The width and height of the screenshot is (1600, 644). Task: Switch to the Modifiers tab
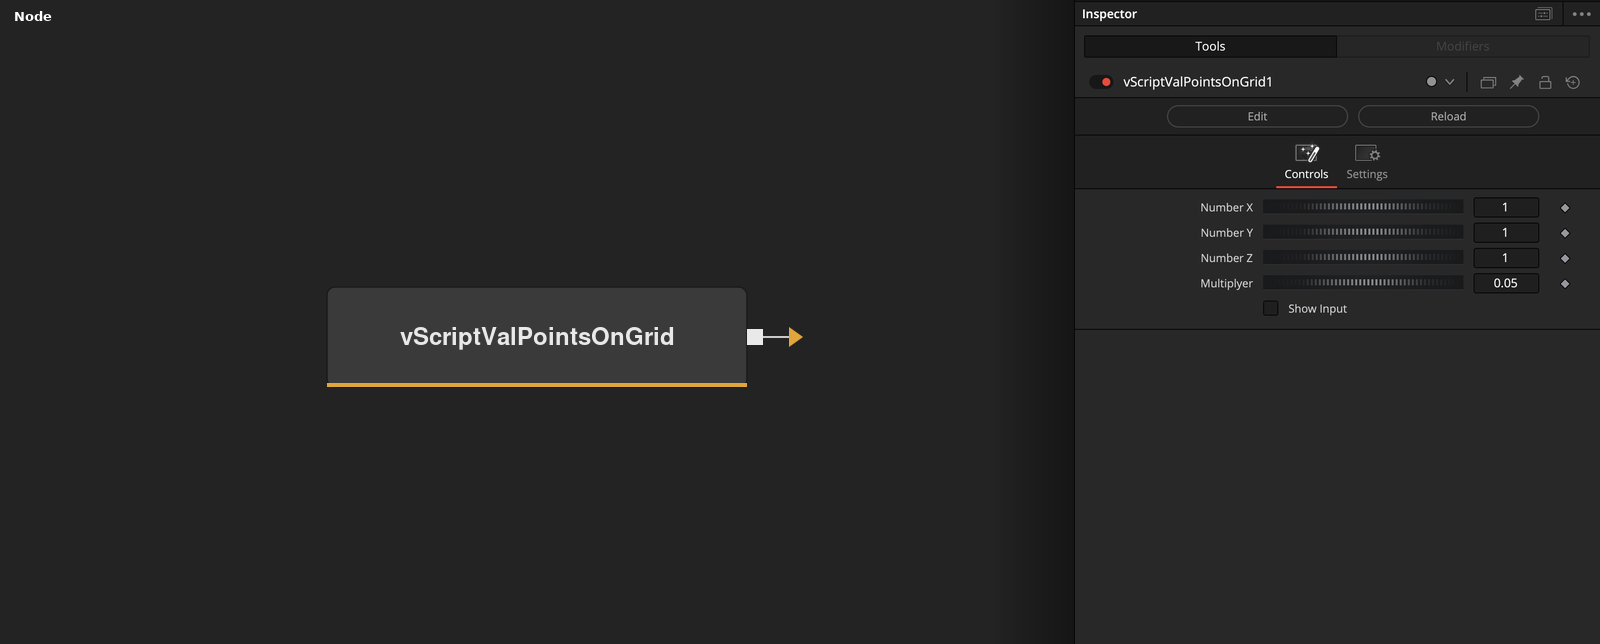(1463, 46)
